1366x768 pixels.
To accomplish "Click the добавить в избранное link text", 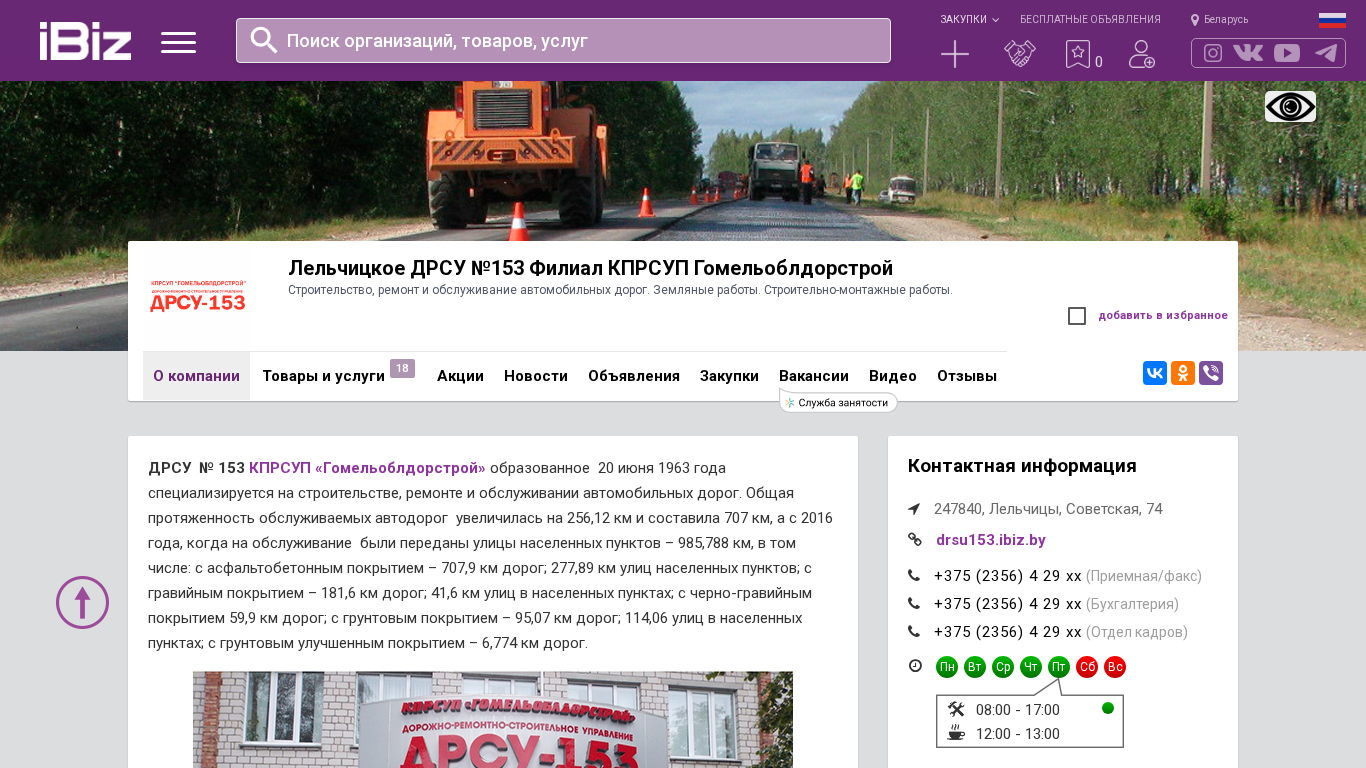I will pos(1163,316).
